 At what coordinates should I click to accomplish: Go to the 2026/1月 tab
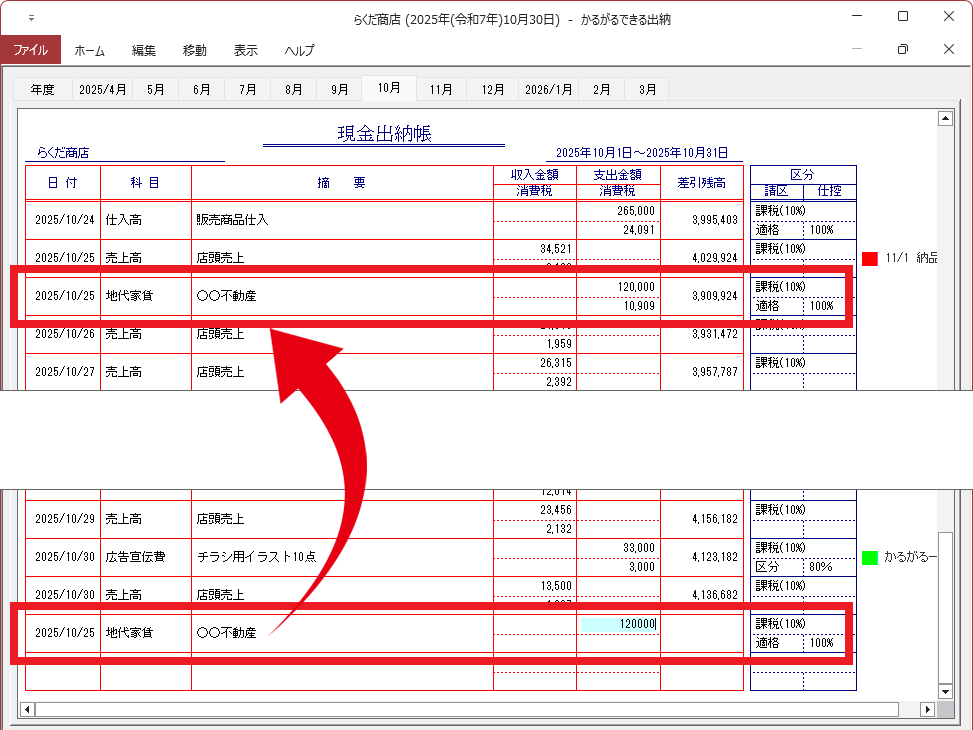pyautogui.click(x=549, y=89)
